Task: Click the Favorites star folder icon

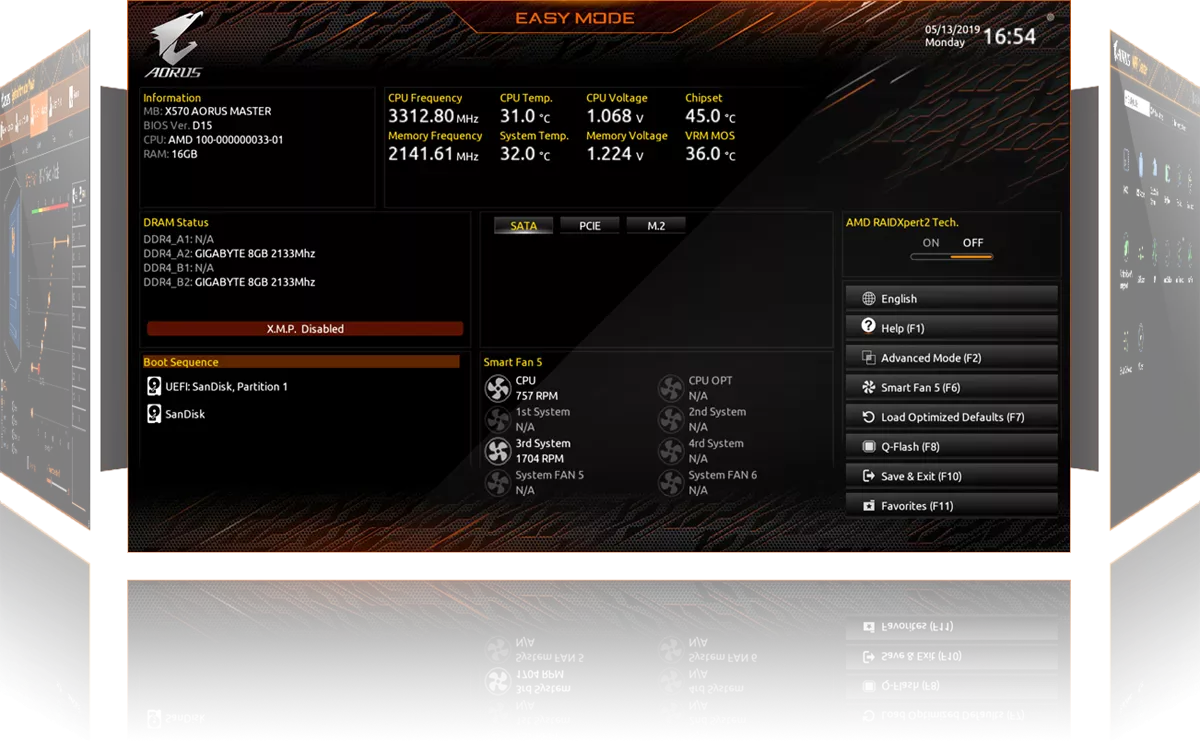Action: [x=868, y=506]
